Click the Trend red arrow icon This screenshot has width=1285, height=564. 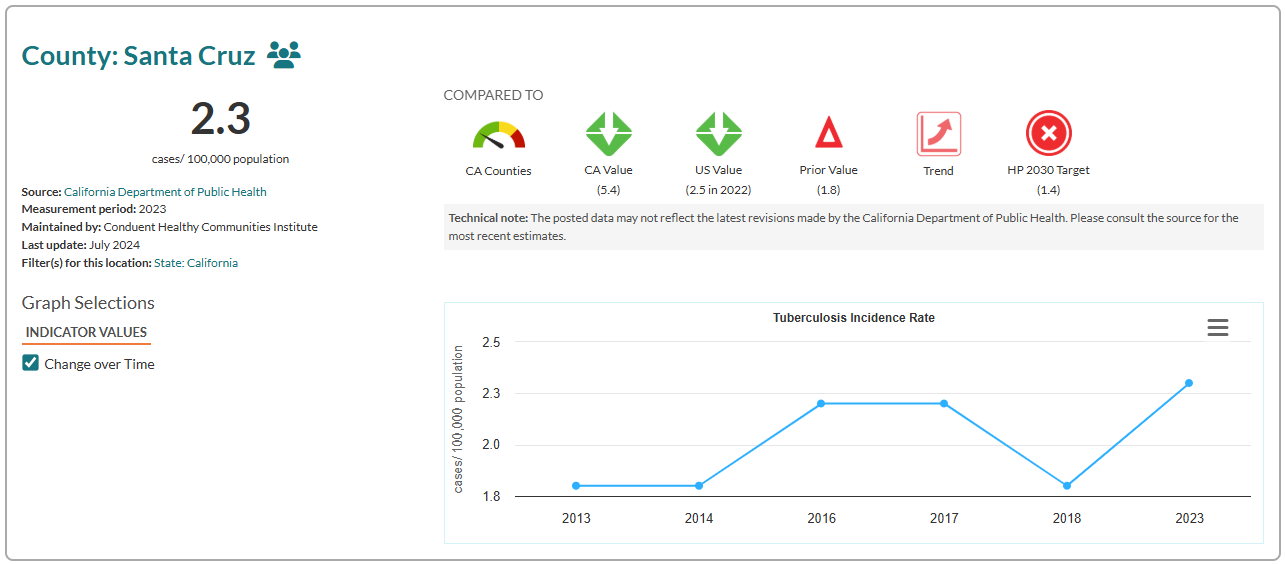coord(938,134)
